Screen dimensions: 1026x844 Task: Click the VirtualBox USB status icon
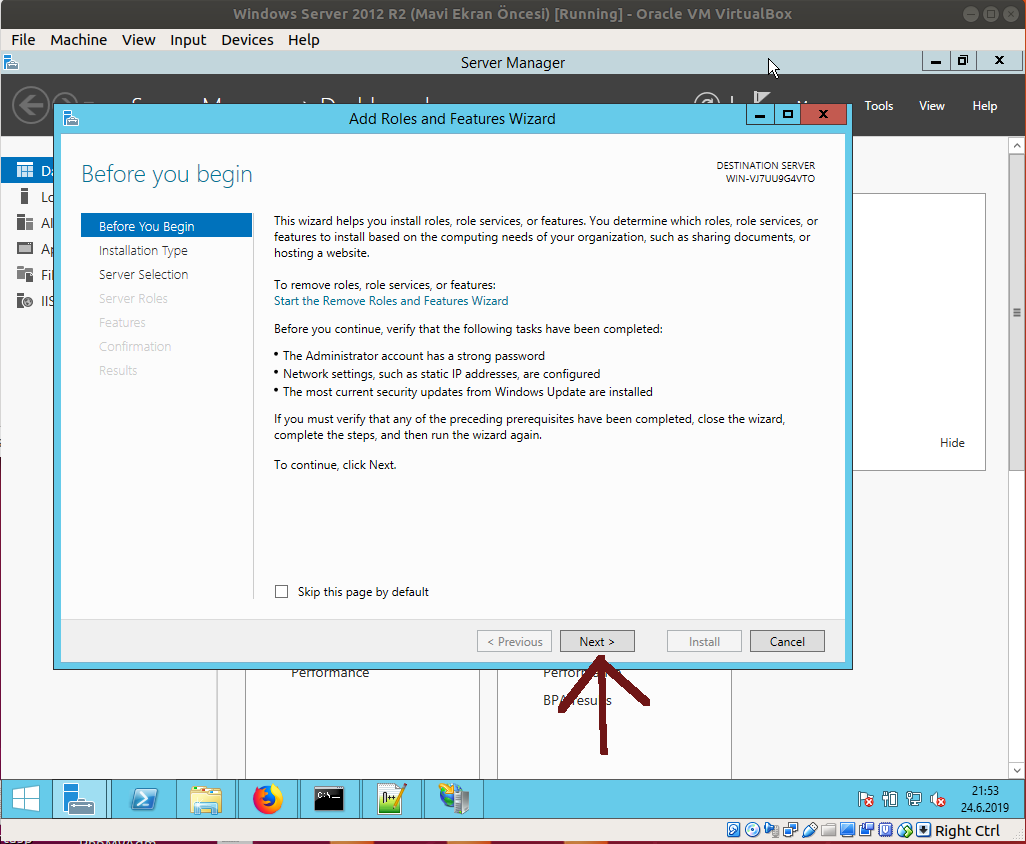click(809, 830)
